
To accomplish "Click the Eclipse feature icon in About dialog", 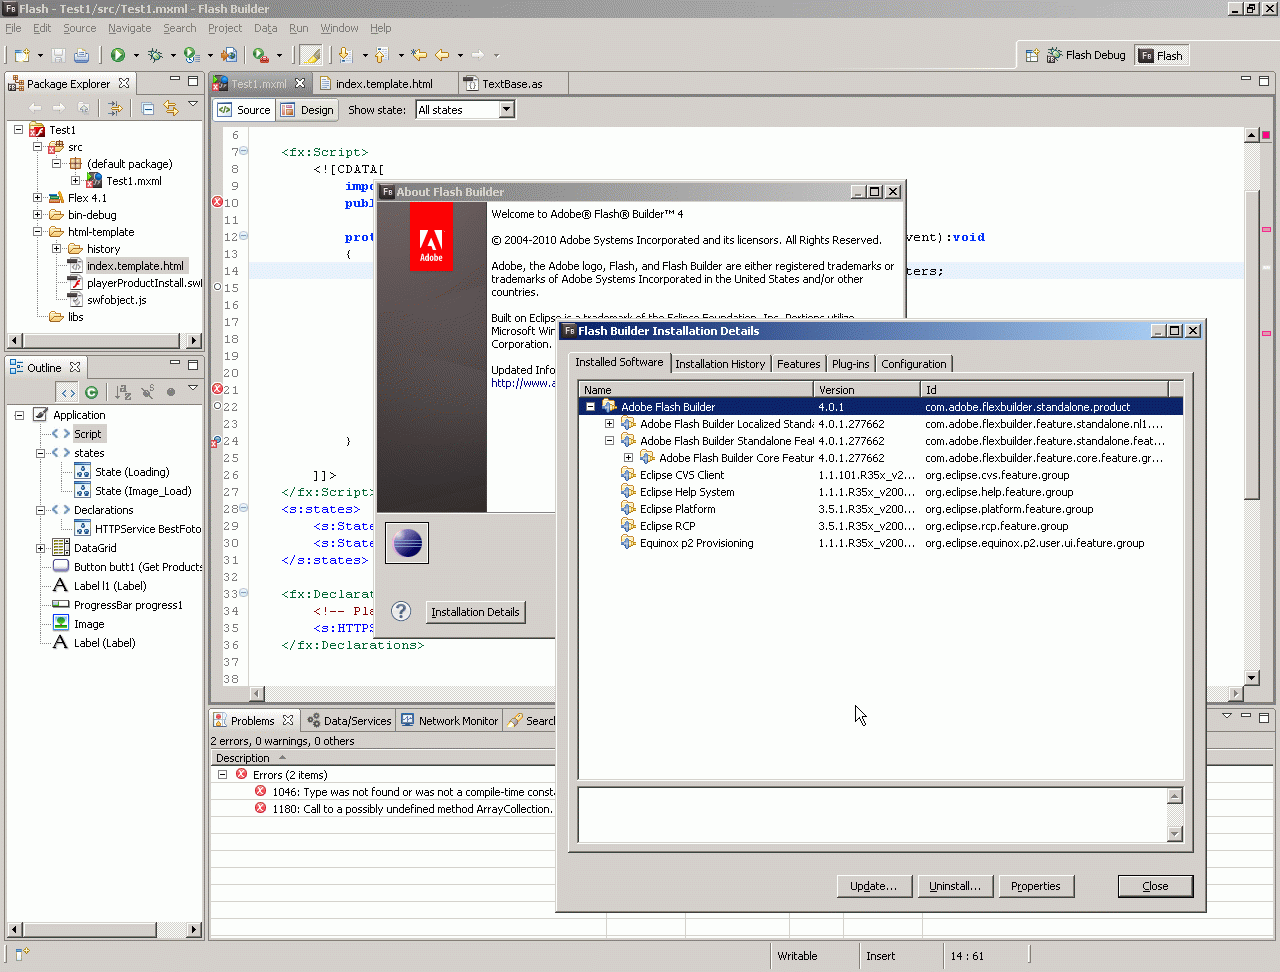I will tap(407, 543).
